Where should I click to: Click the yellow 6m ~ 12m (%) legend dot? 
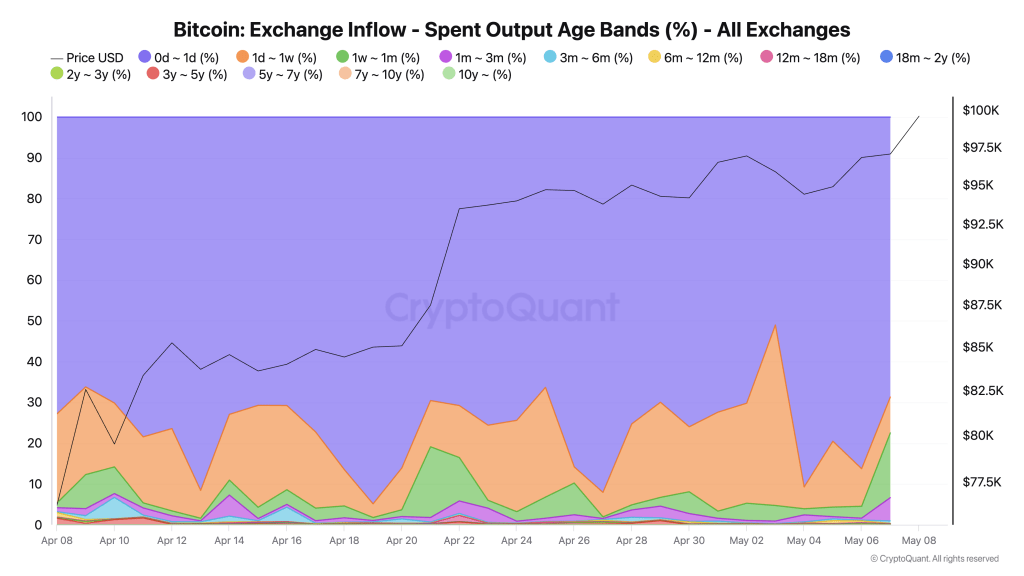[x=655, y=57]
